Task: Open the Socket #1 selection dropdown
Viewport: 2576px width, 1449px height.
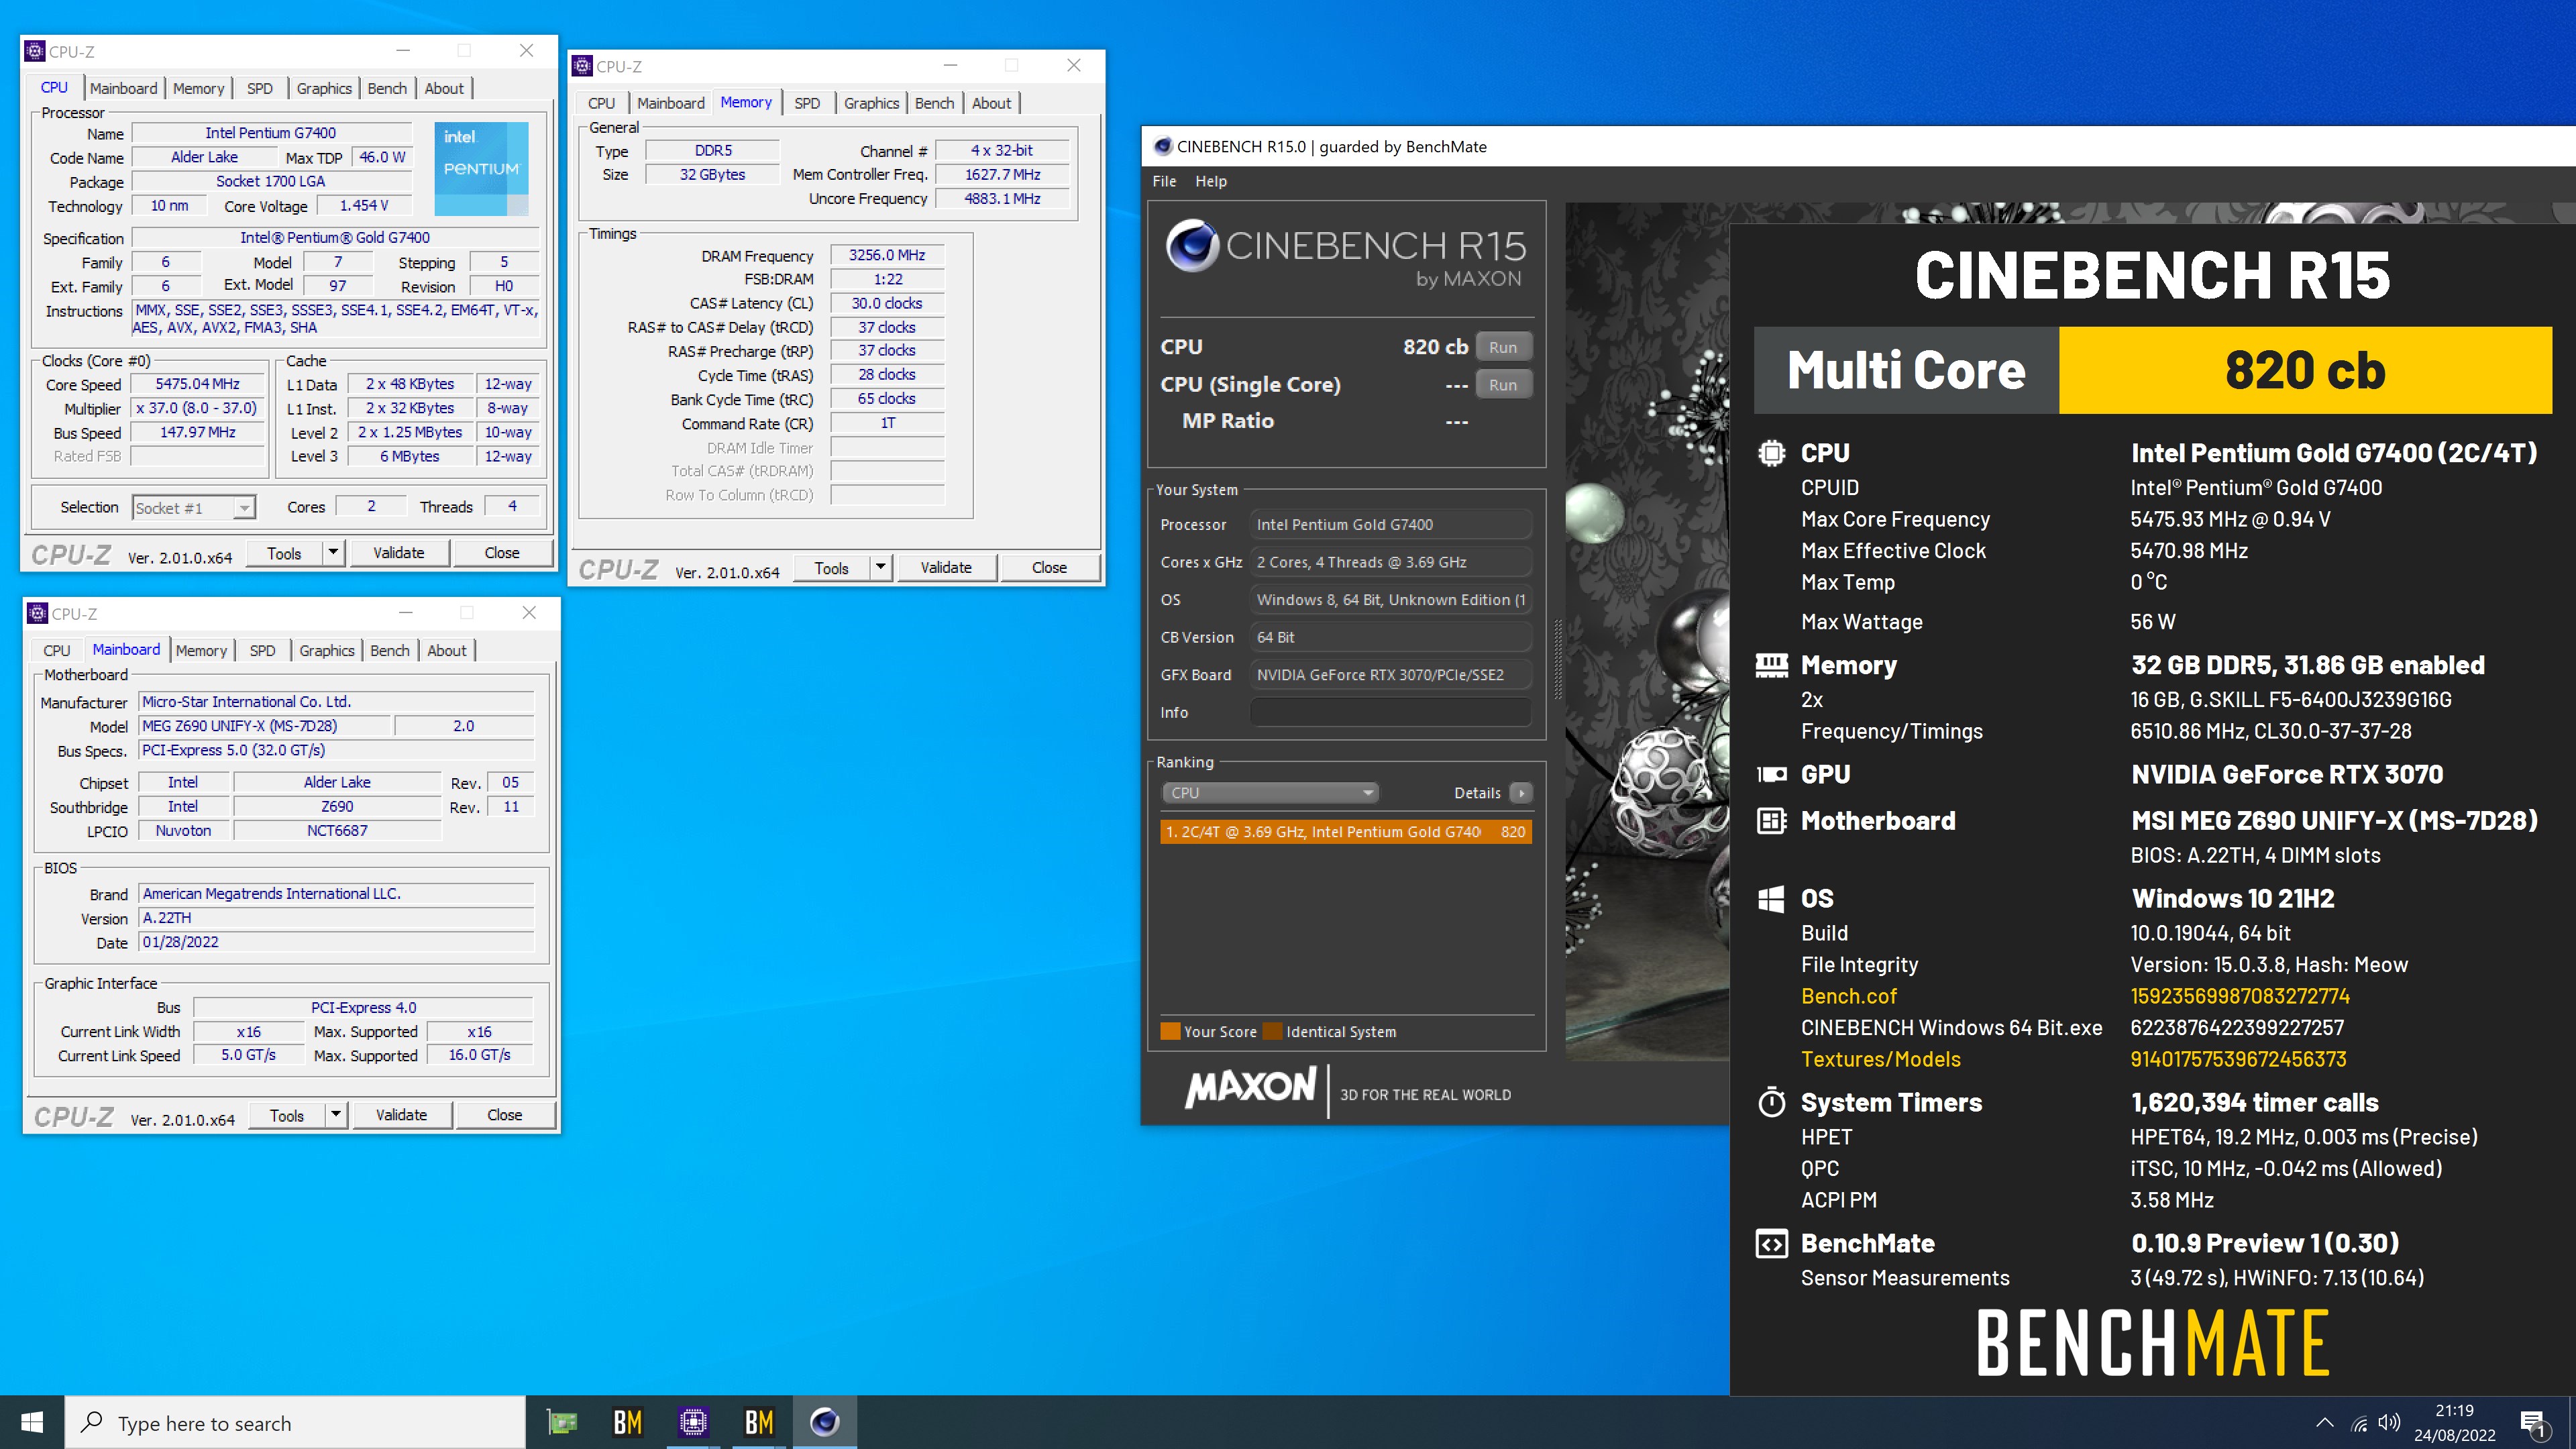Action: coord(194,508)
